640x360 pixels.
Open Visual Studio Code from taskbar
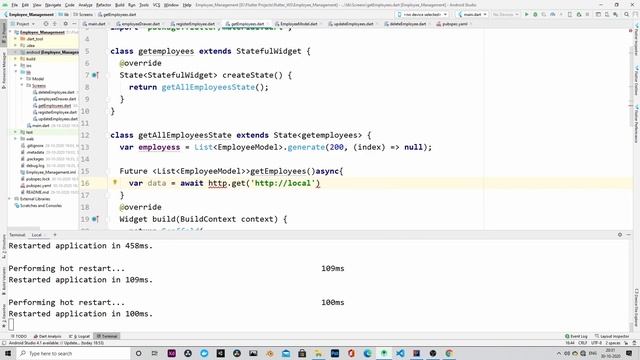[400, 353]
